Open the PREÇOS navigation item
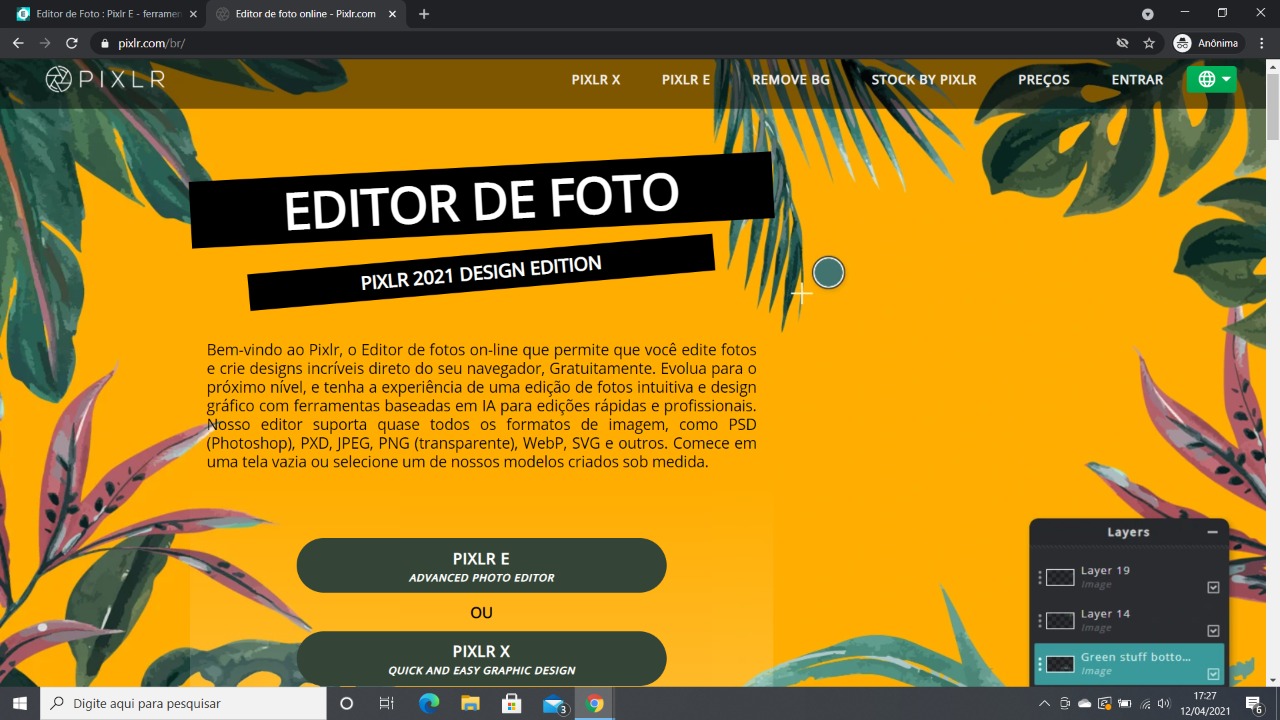The width and height of the screenshot is (1280, 720). coord(1044,79)
